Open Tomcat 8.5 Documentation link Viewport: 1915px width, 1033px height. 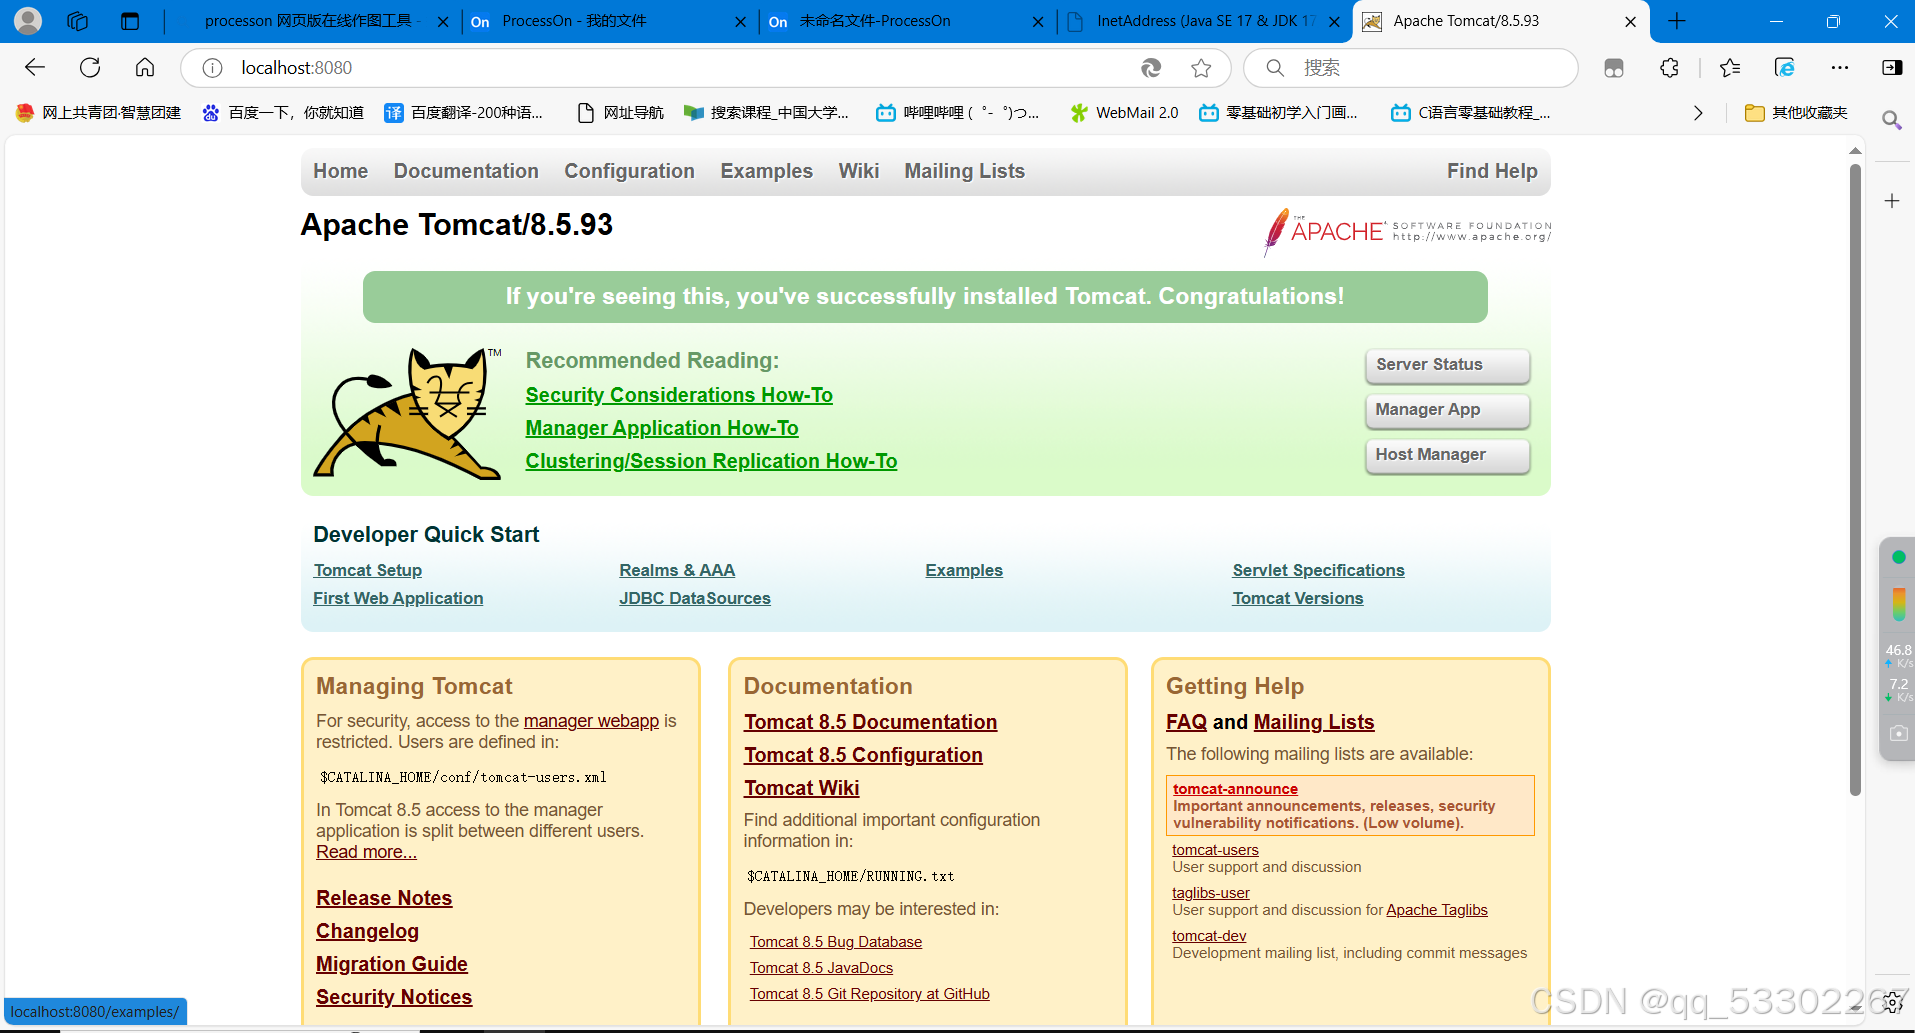870,722
